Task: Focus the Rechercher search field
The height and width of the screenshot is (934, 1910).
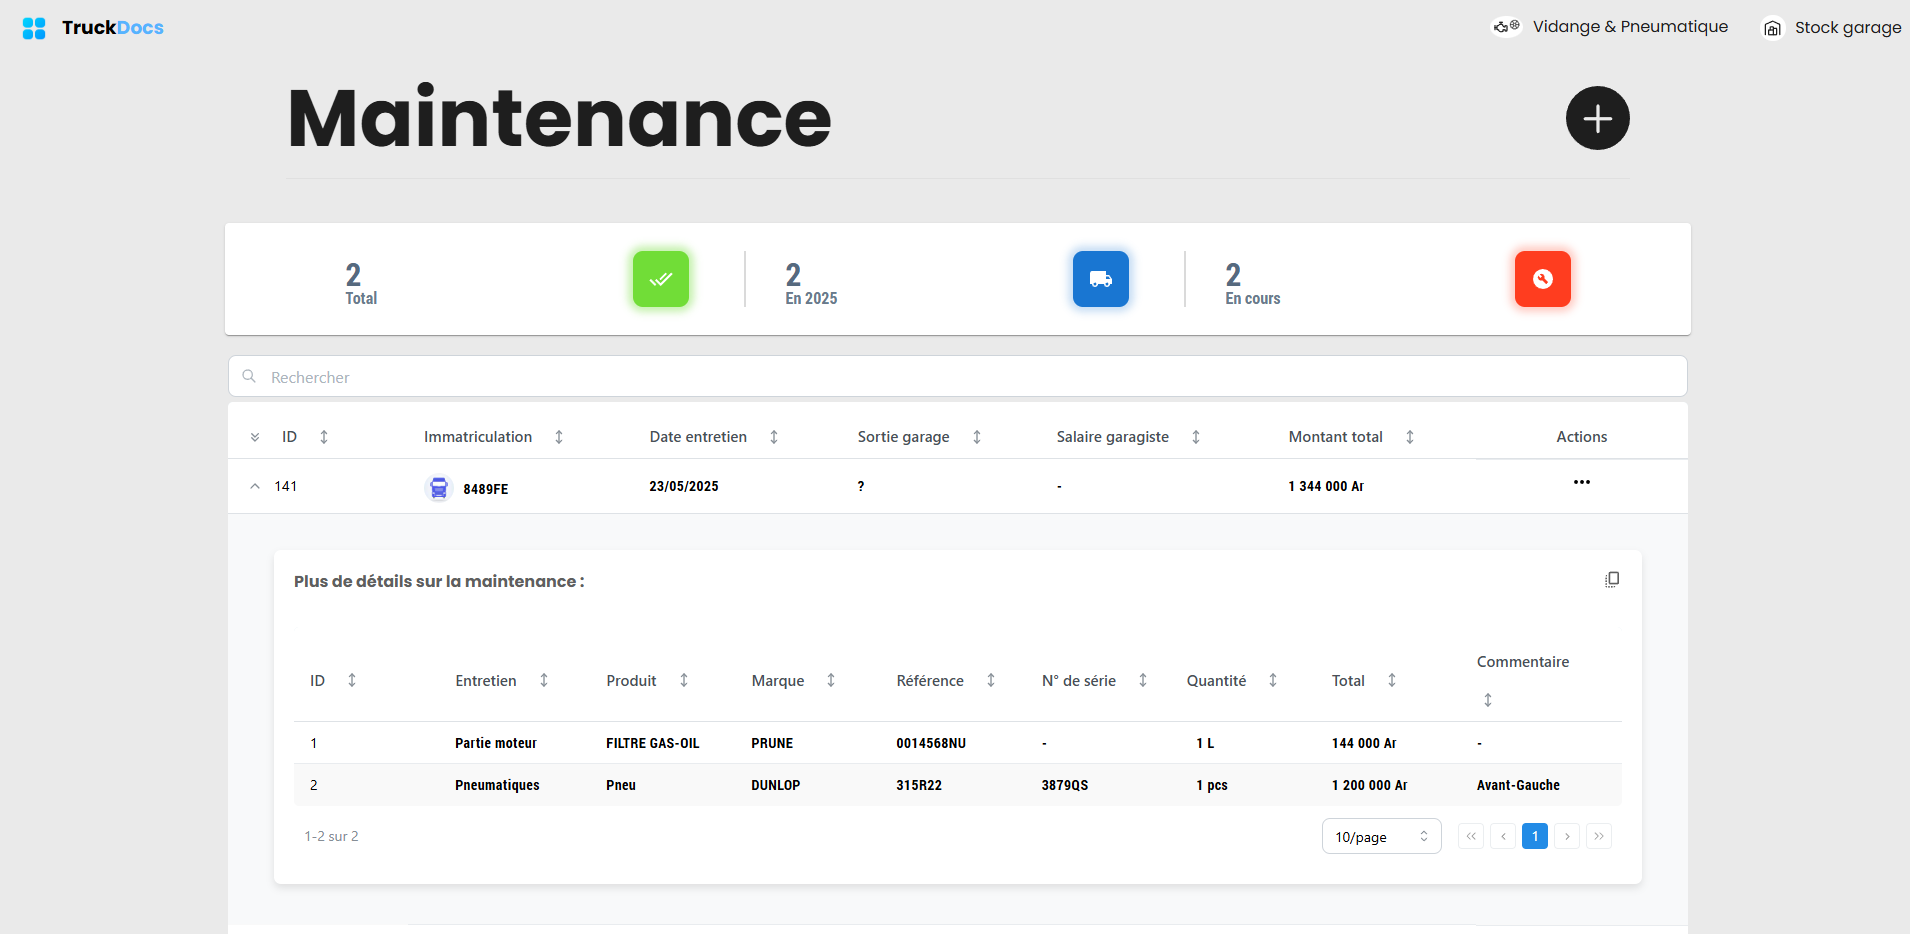Action: point(958,377)
